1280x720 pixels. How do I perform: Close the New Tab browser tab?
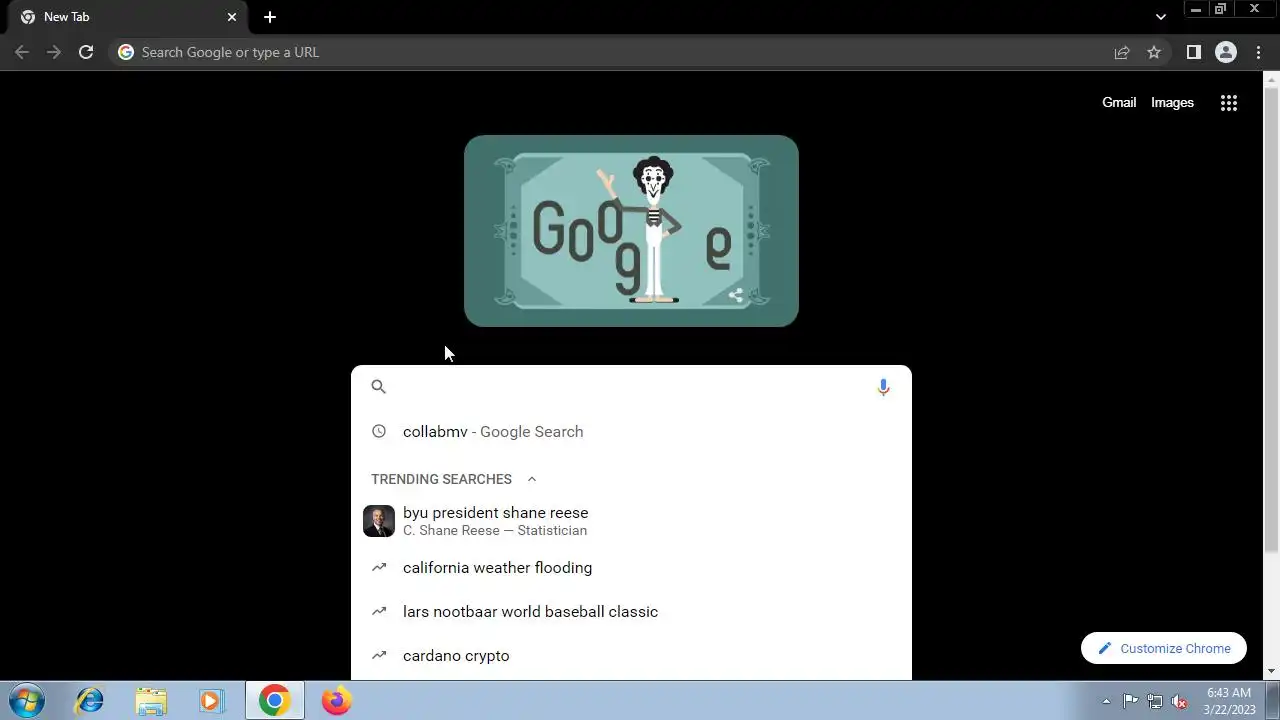232,17
